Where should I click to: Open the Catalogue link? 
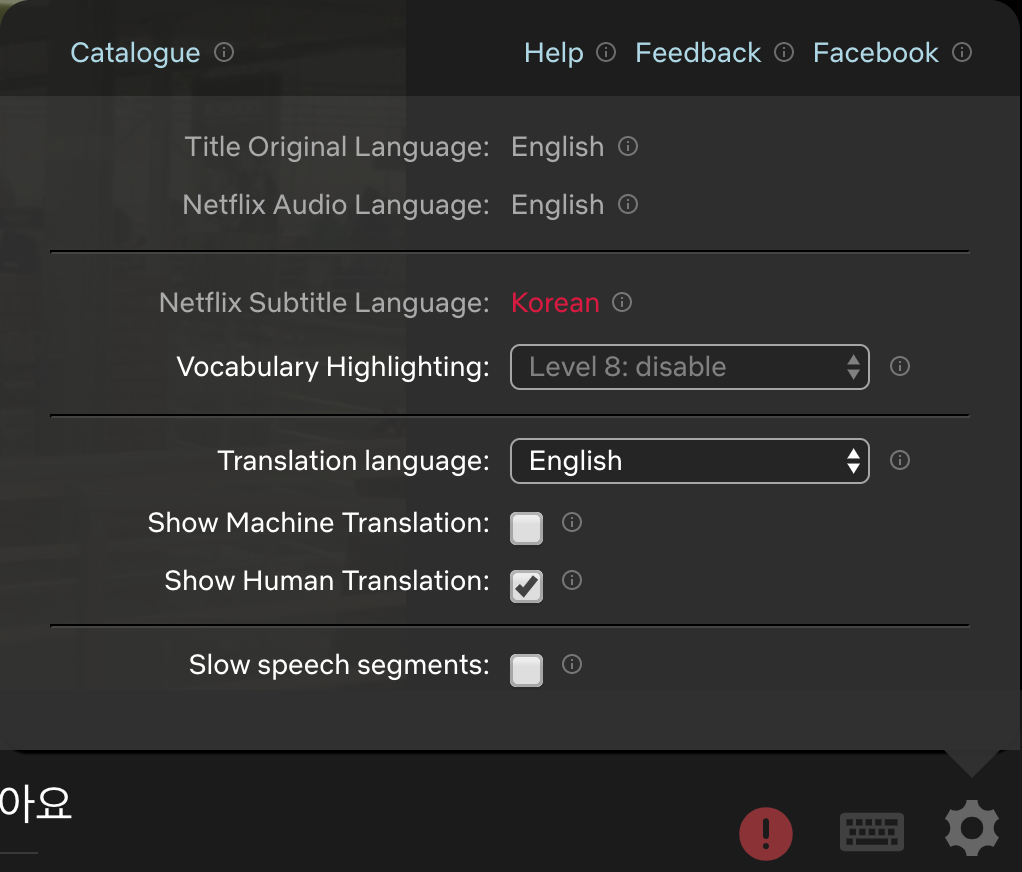[135, 53]
